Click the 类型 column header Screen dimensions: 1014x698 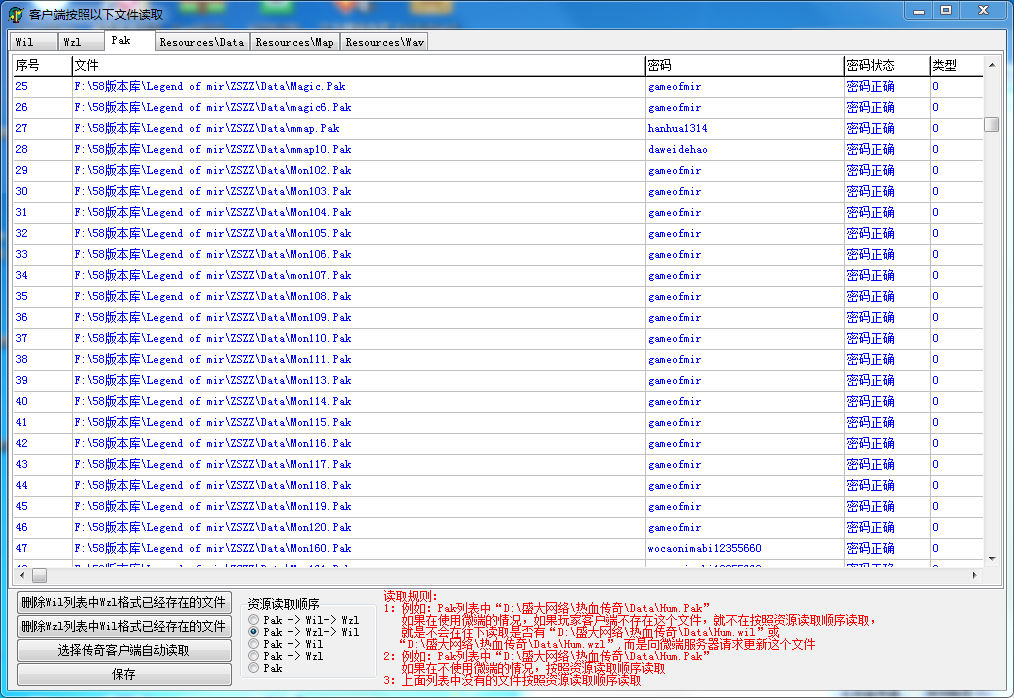click(956, 65)
